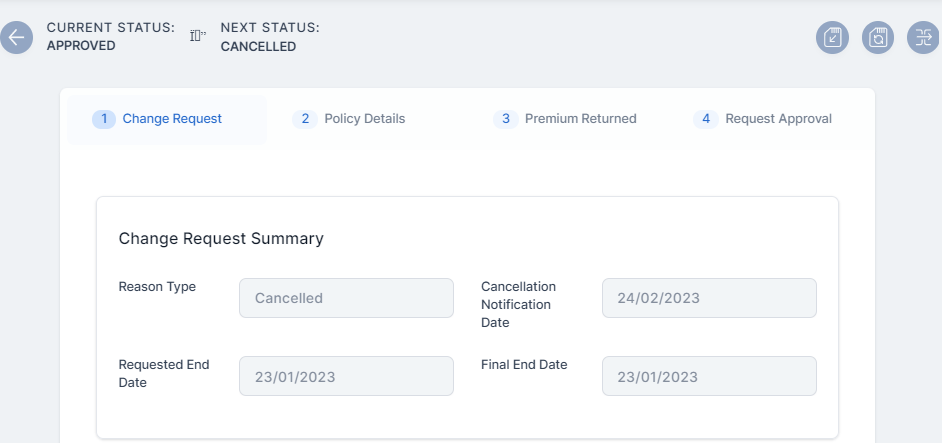
Task: Click the save card icon with inward arrow
Action: click(x=833, y=38)
